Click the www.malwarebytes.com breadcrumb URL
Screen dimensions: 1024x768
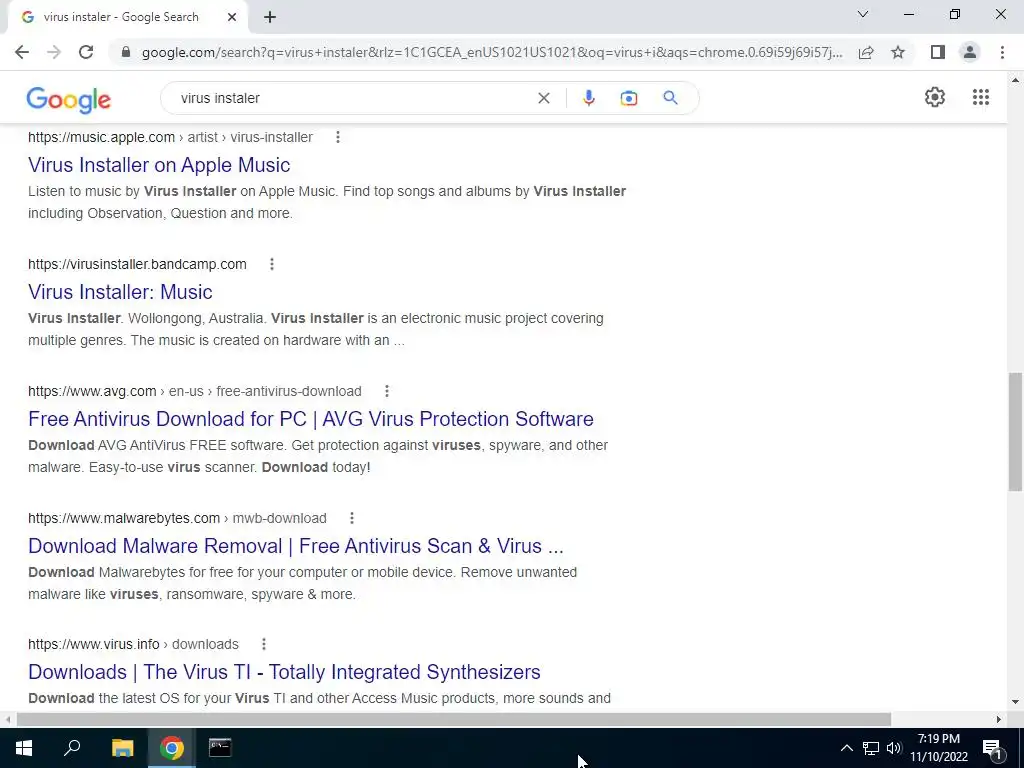pyautogui.click(x=177, y=518)
